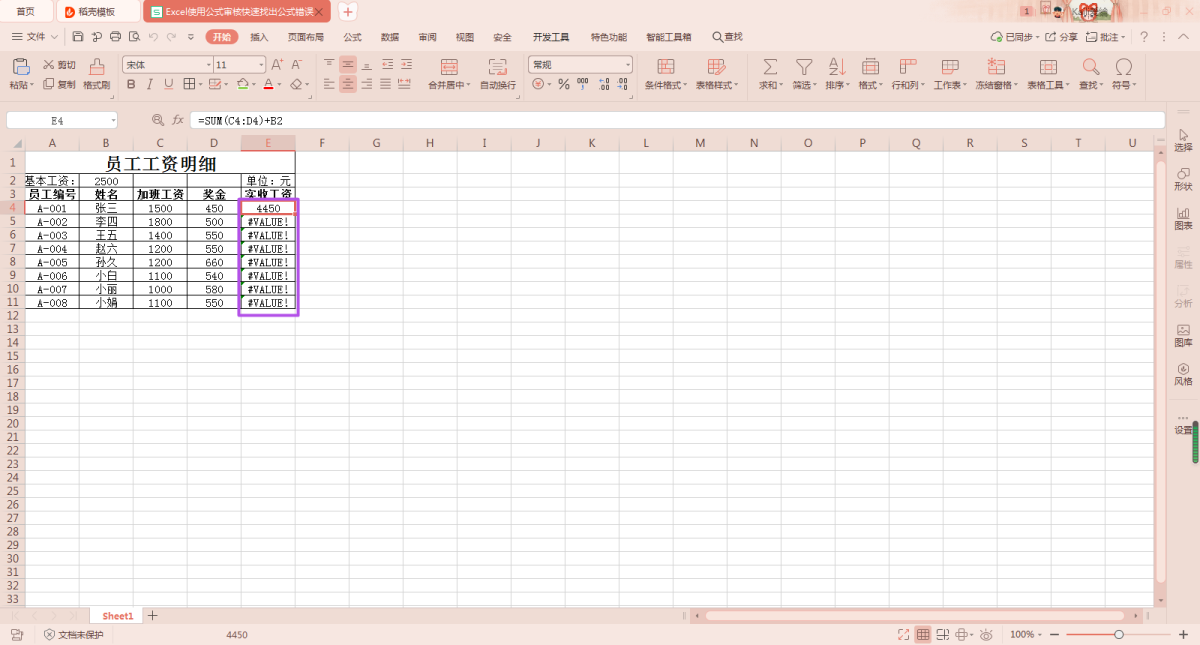Switch to the 公式 (Formulas) ribbon tab
1200x645 pixels.
pos(352,37)
